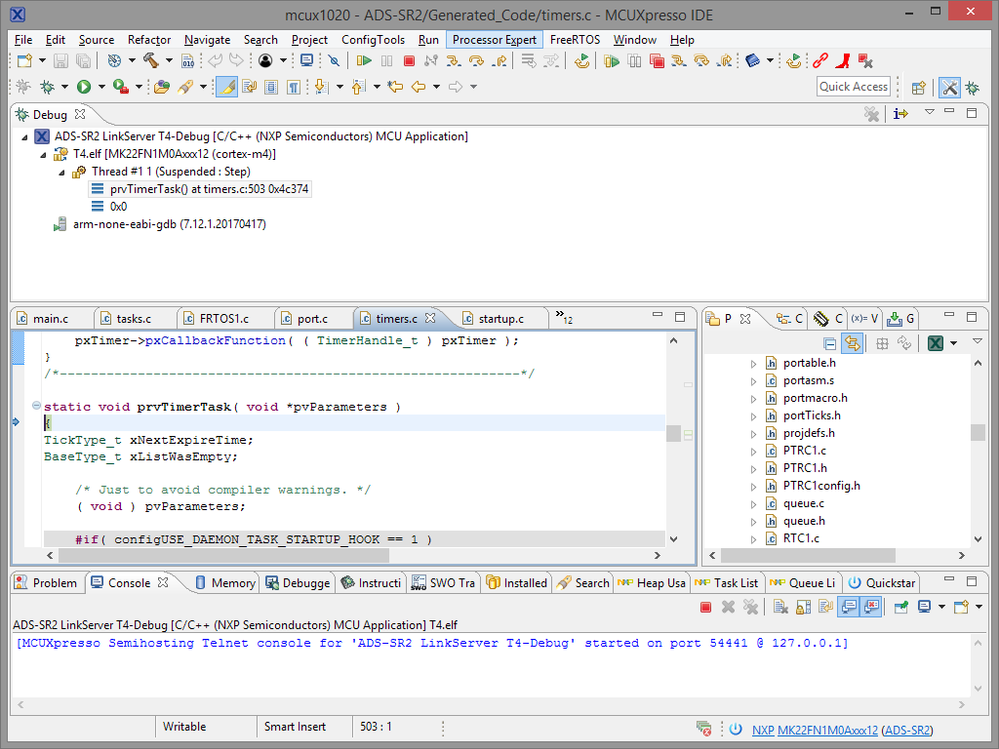Image resolution: width=999 pixels, height=749 pixels.
Task: Click the hammer Build icon
Action: click(150, 61)
